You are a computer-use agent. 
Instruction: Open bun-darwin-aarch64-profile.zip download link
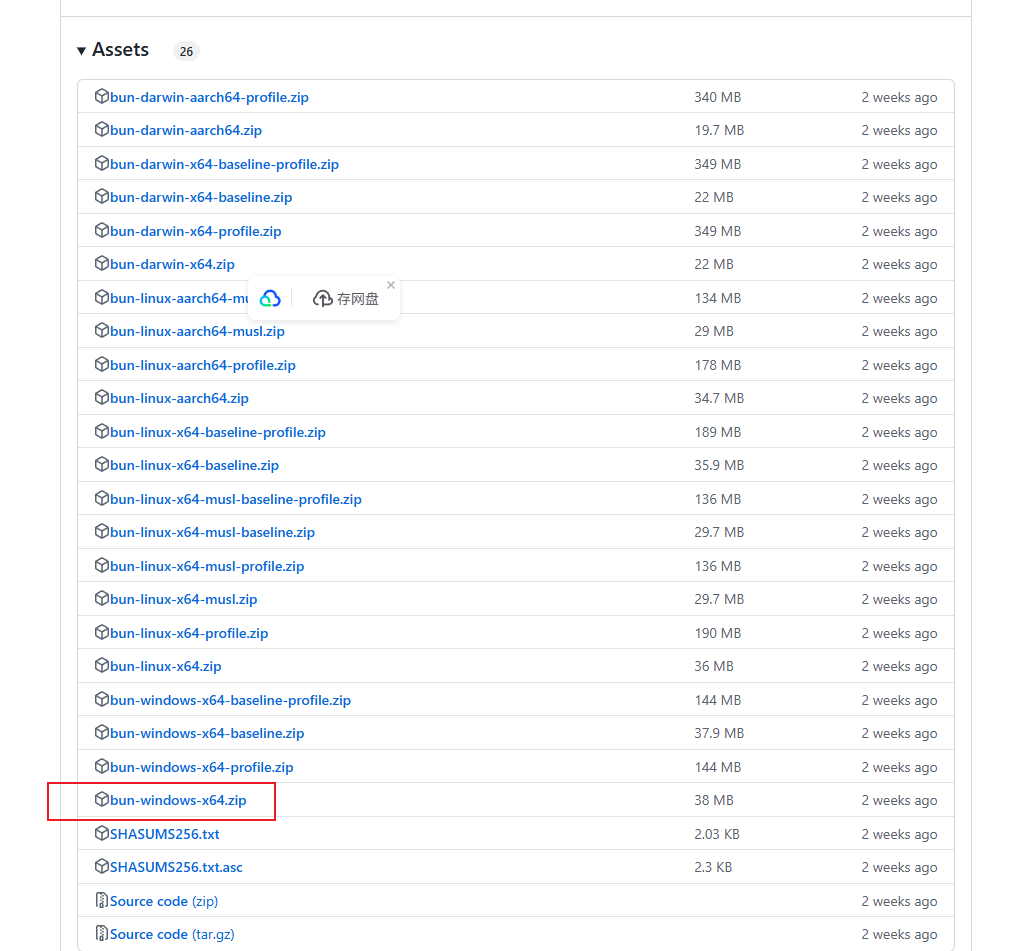(x=209, y=97)
